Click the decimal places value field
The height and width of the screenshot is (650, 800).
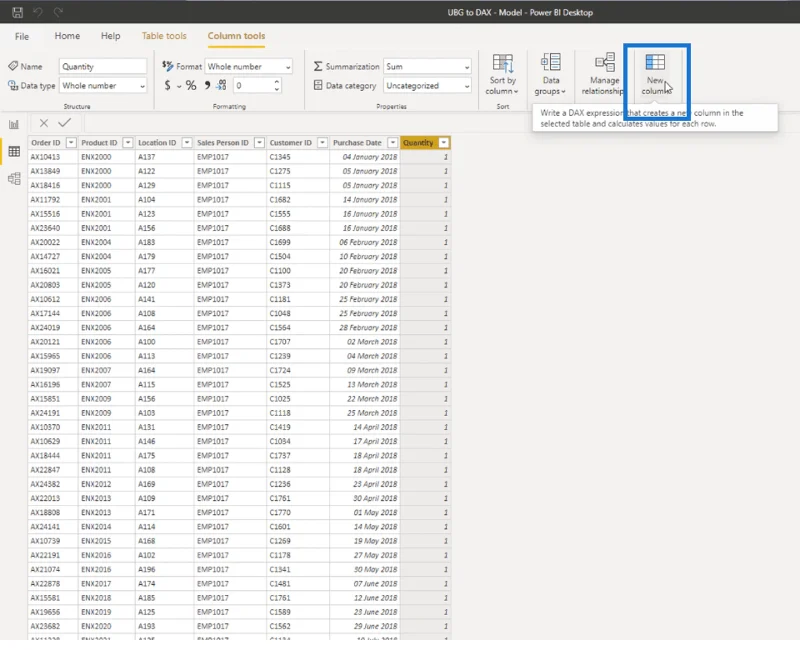(253, 86)
